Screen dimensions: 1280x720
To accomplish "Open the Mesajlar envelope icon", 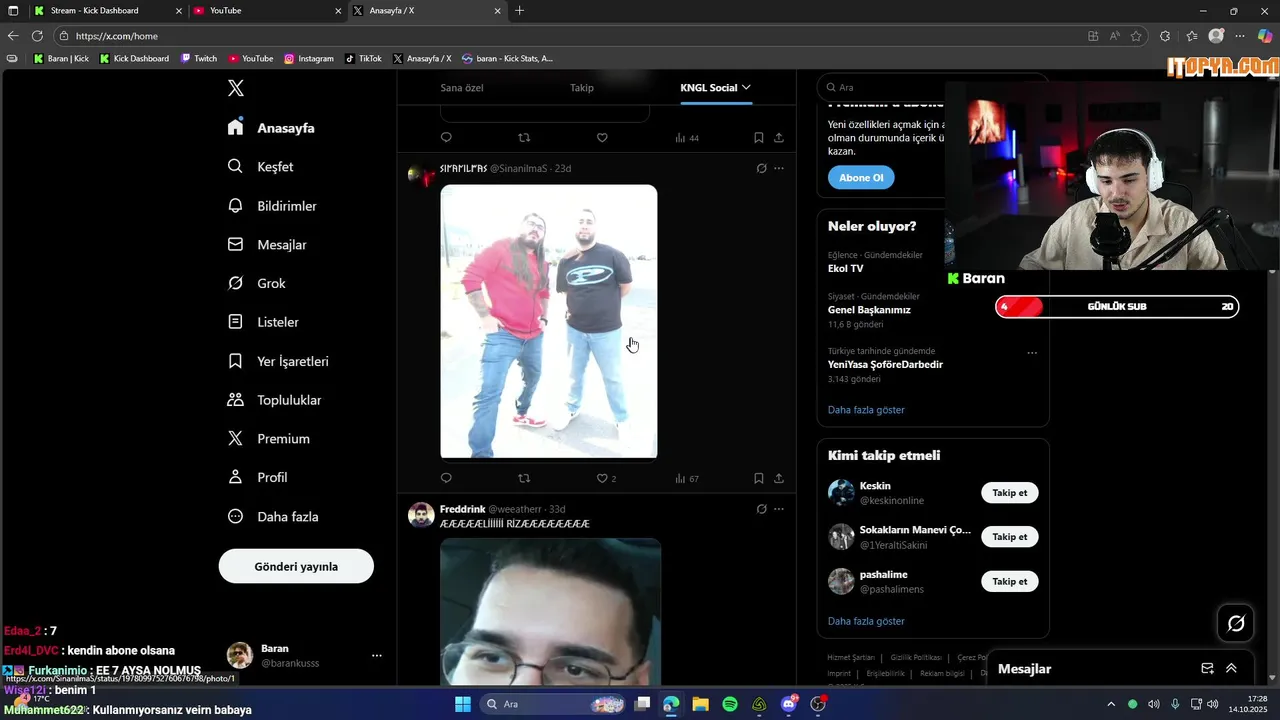I will (235, 244).
